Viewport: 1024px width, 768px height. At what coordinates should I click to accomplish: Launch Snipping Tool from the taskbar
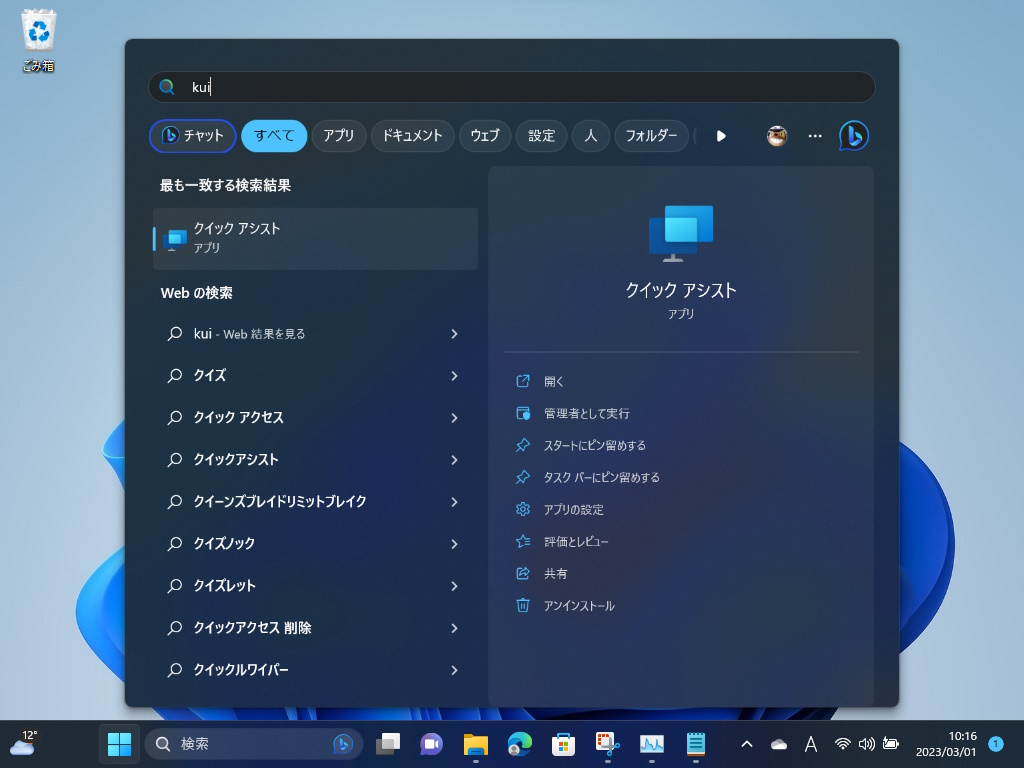[x=608, y=744]
